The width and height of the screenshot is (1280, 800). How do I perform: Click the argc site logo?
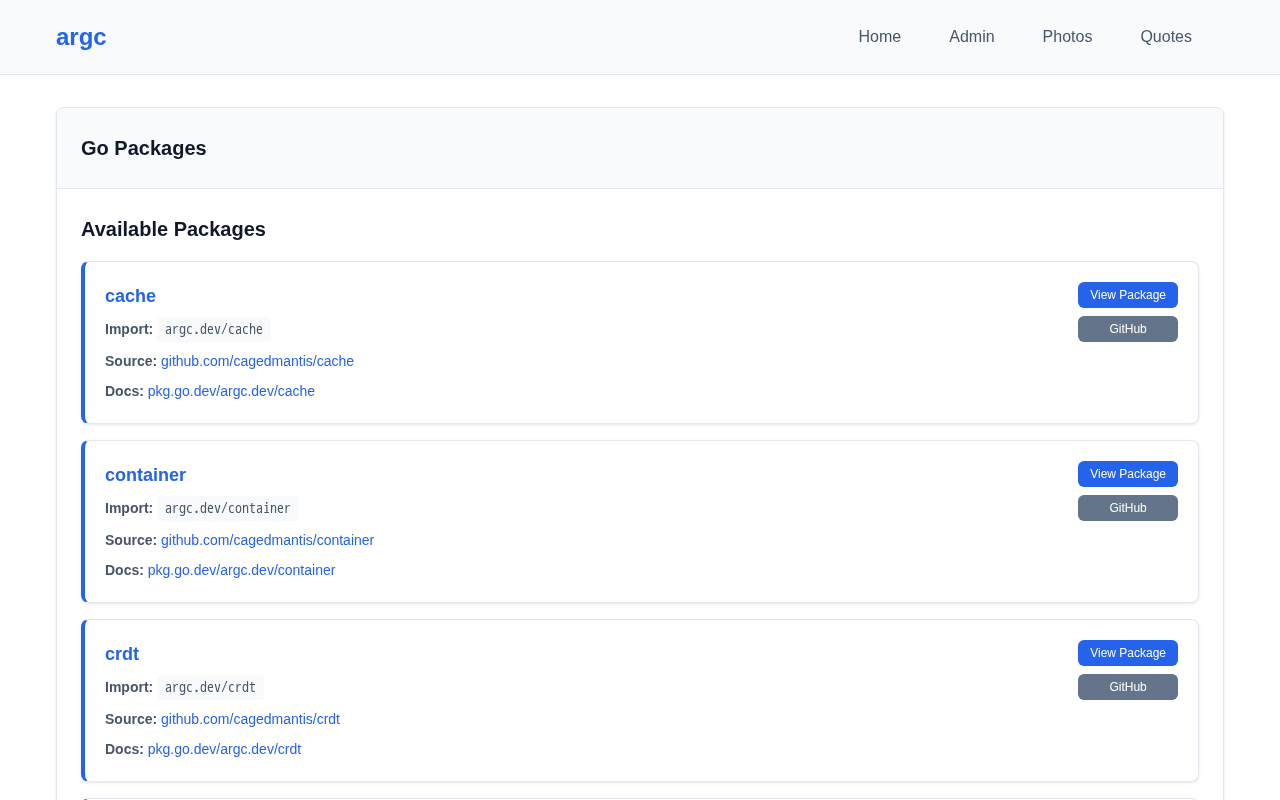(x=81, y=37)
